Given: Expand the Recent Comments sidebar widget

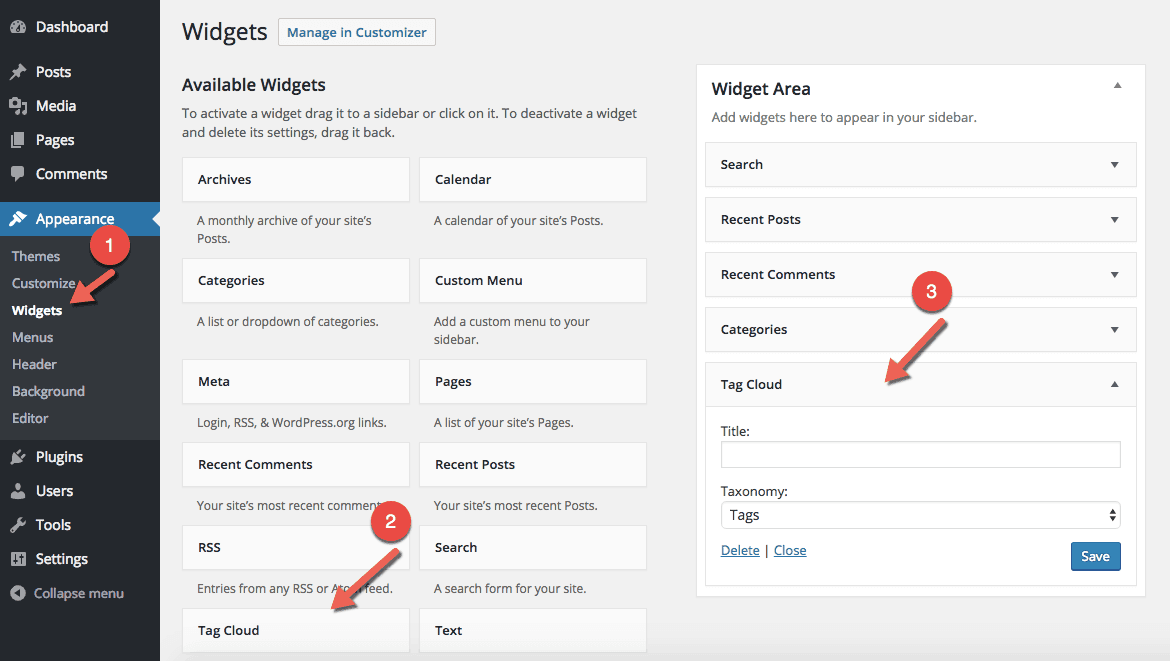Looking at the screenshot, I should pos(1114,275).
